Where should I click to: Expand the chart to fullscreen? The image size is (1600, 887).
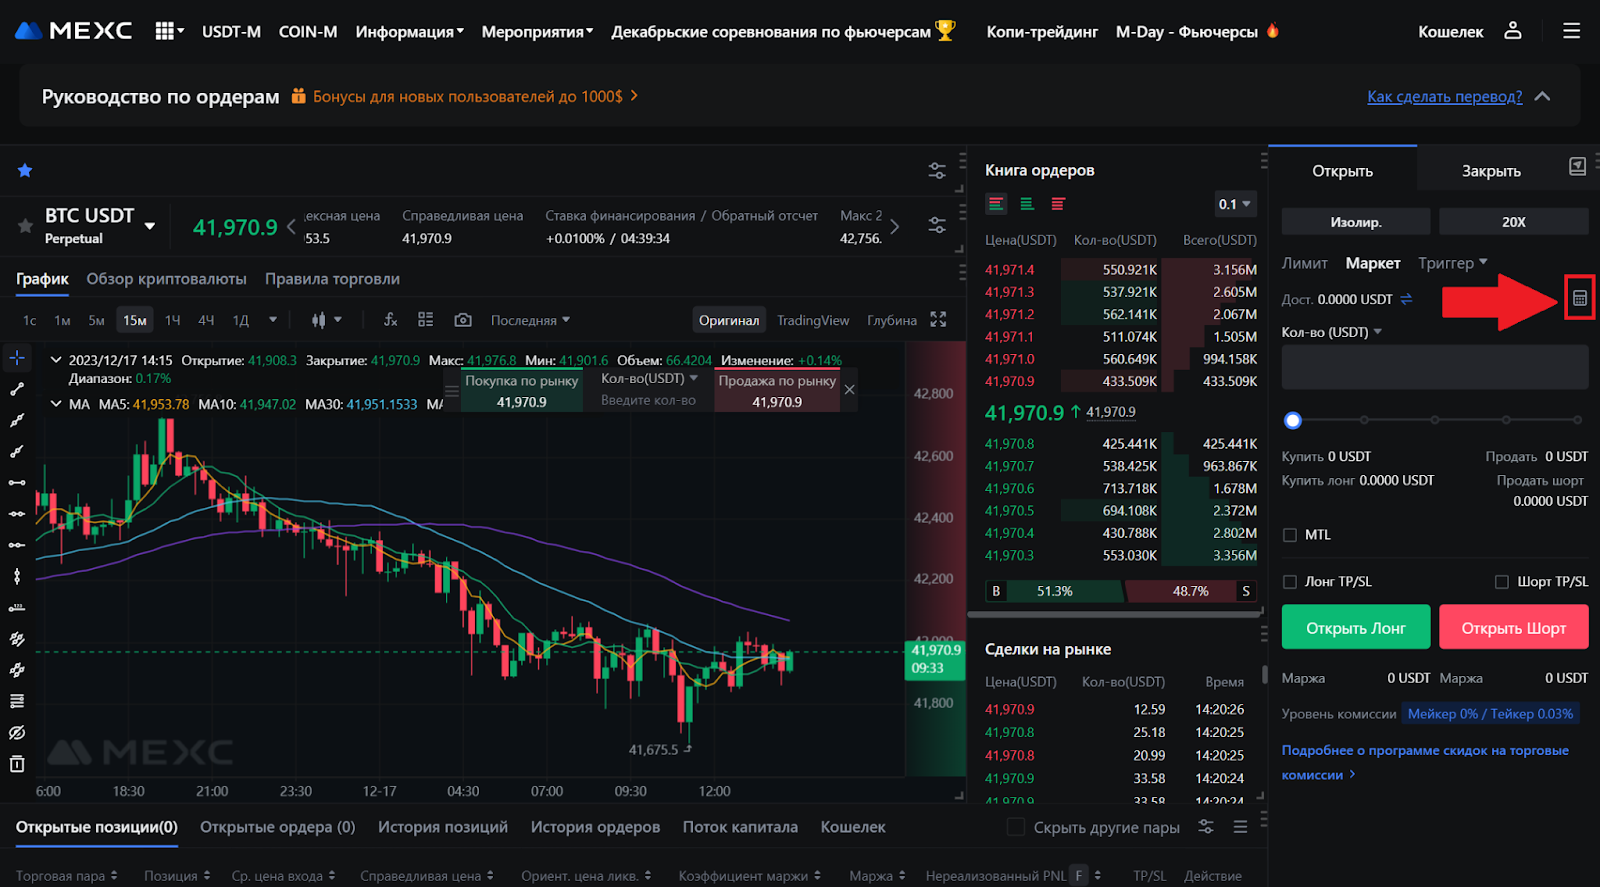coord(938,320)
